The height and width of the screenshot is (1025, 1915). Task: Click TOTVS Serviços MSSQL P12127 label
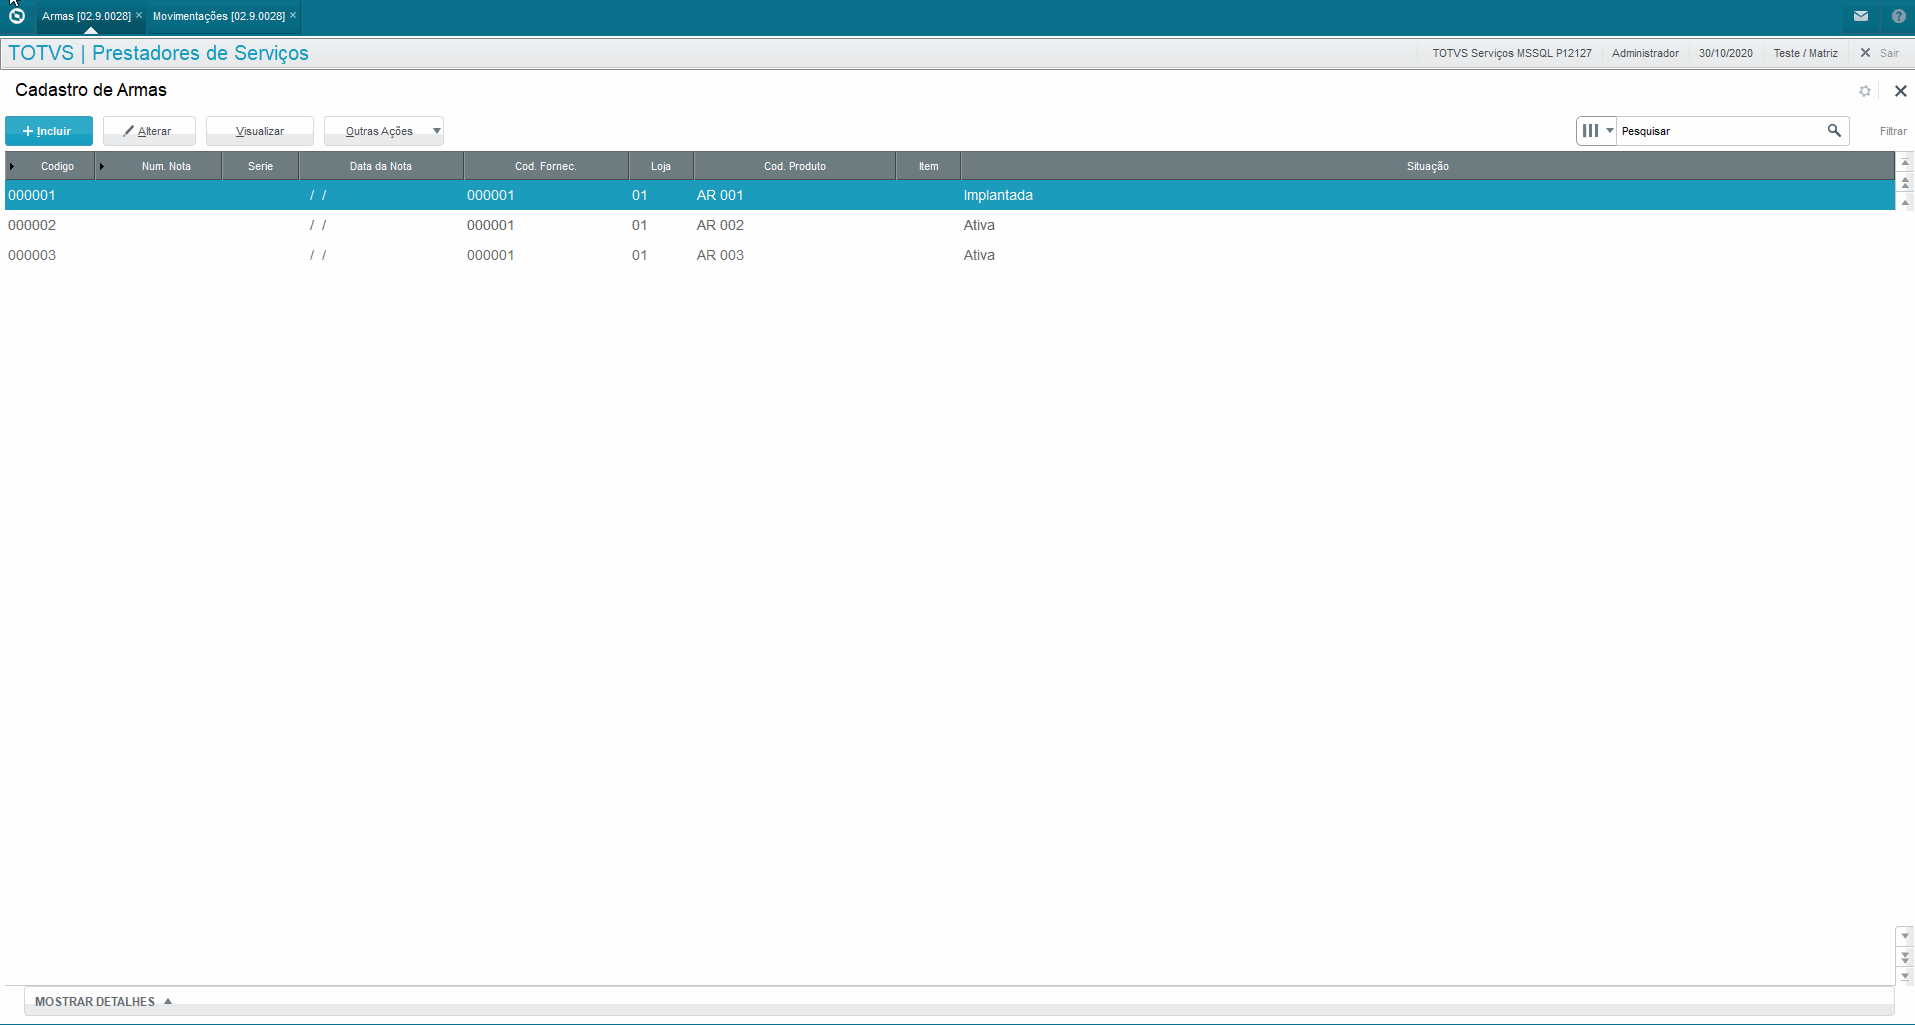point(1511,53)
